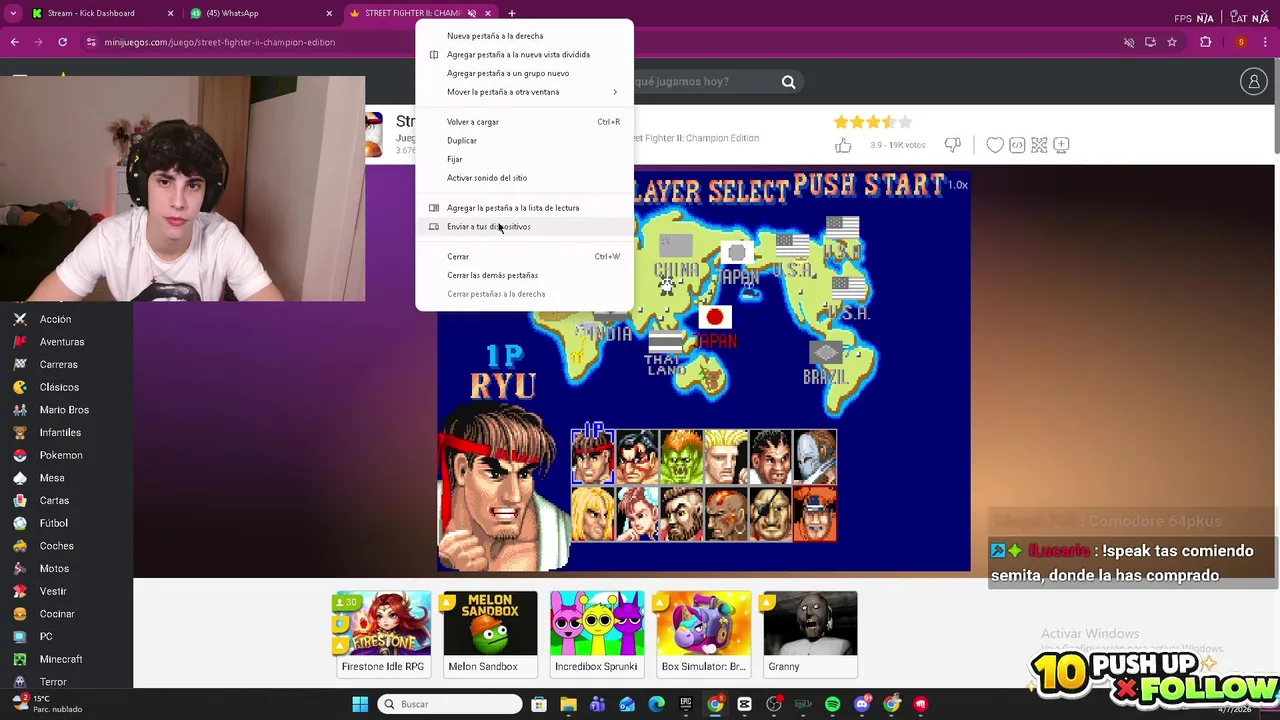Select 'Volver a cargar' in context menu
The width and height of the screenshot is (1280, 720).
[524, 122]
